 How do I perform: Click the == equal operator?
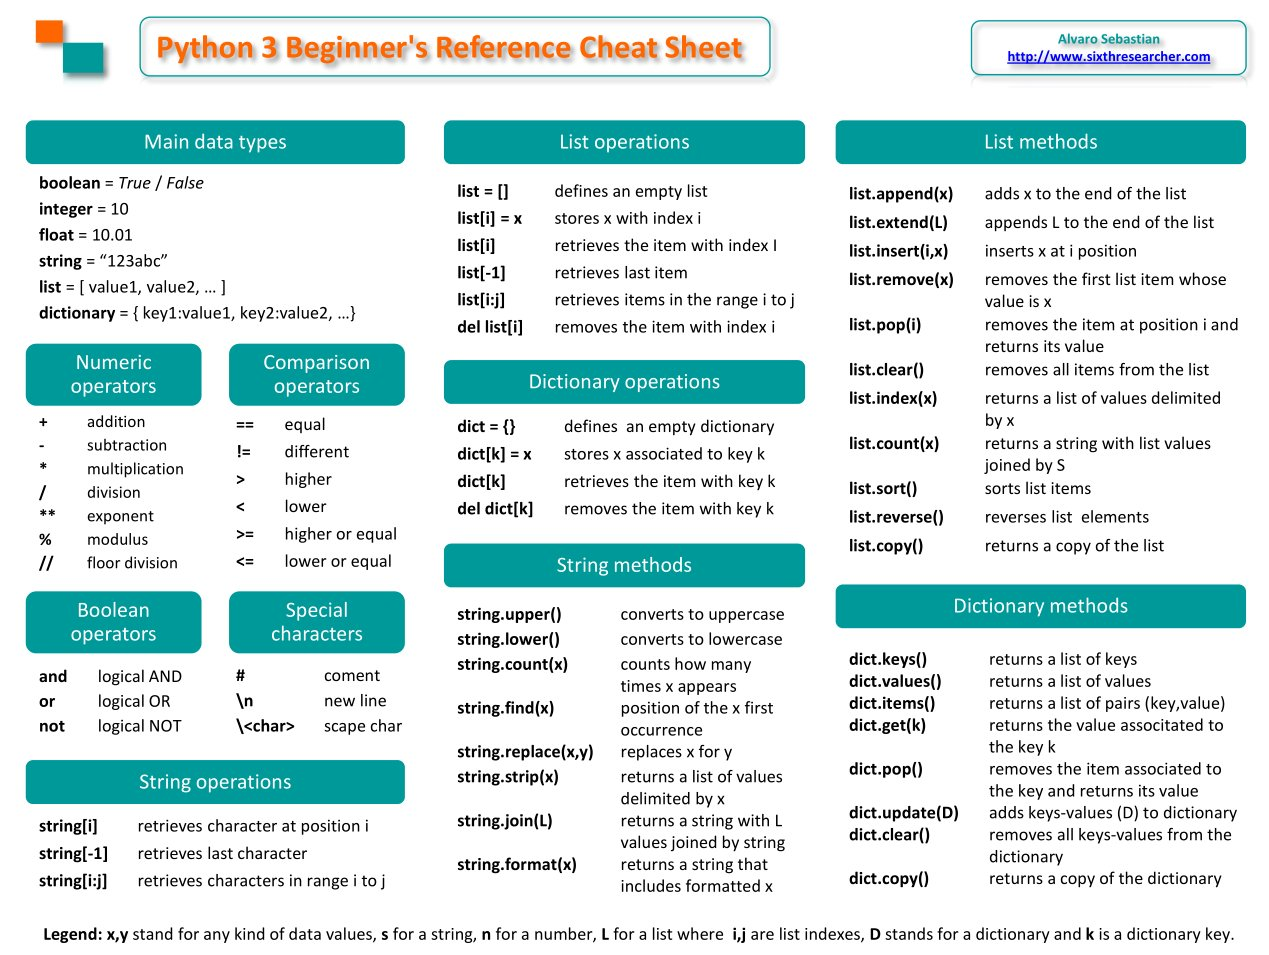(x=245, y=425)
